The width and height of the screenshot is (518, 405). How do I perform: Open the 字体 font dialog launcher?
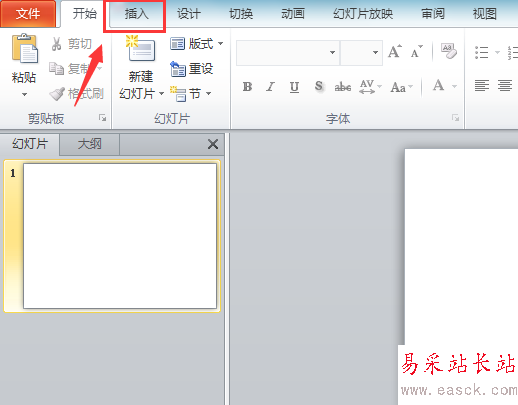tap(455, 118)
